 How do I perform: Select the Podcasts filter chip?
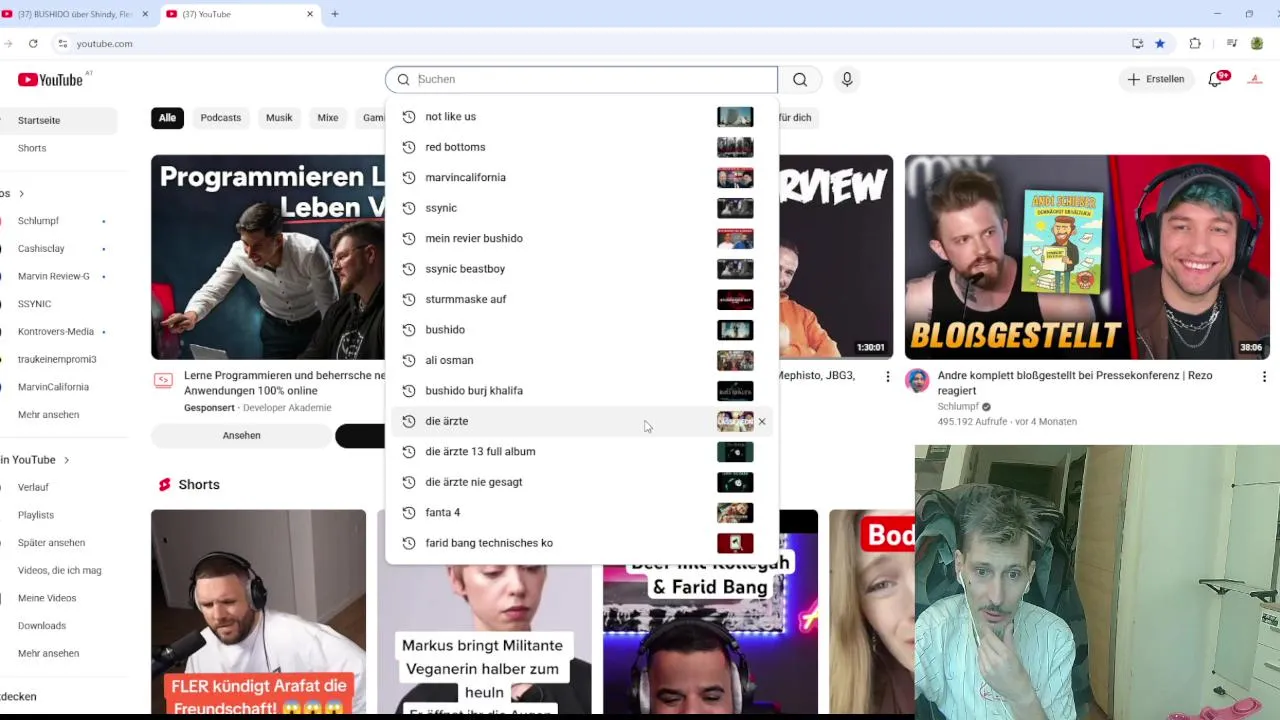tap(221, 118)
